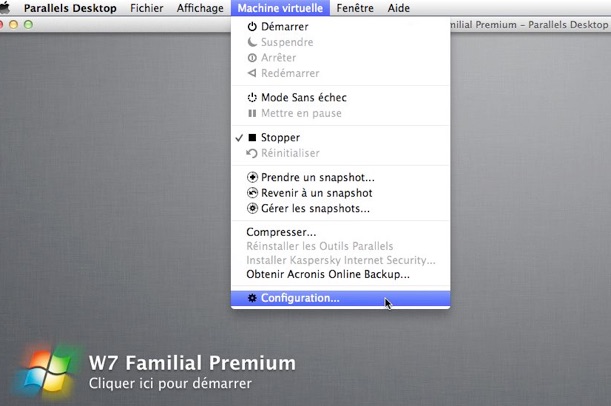Click the dashed power icon for Mode Sans échec
611x406 pixels.
[252, 97]
